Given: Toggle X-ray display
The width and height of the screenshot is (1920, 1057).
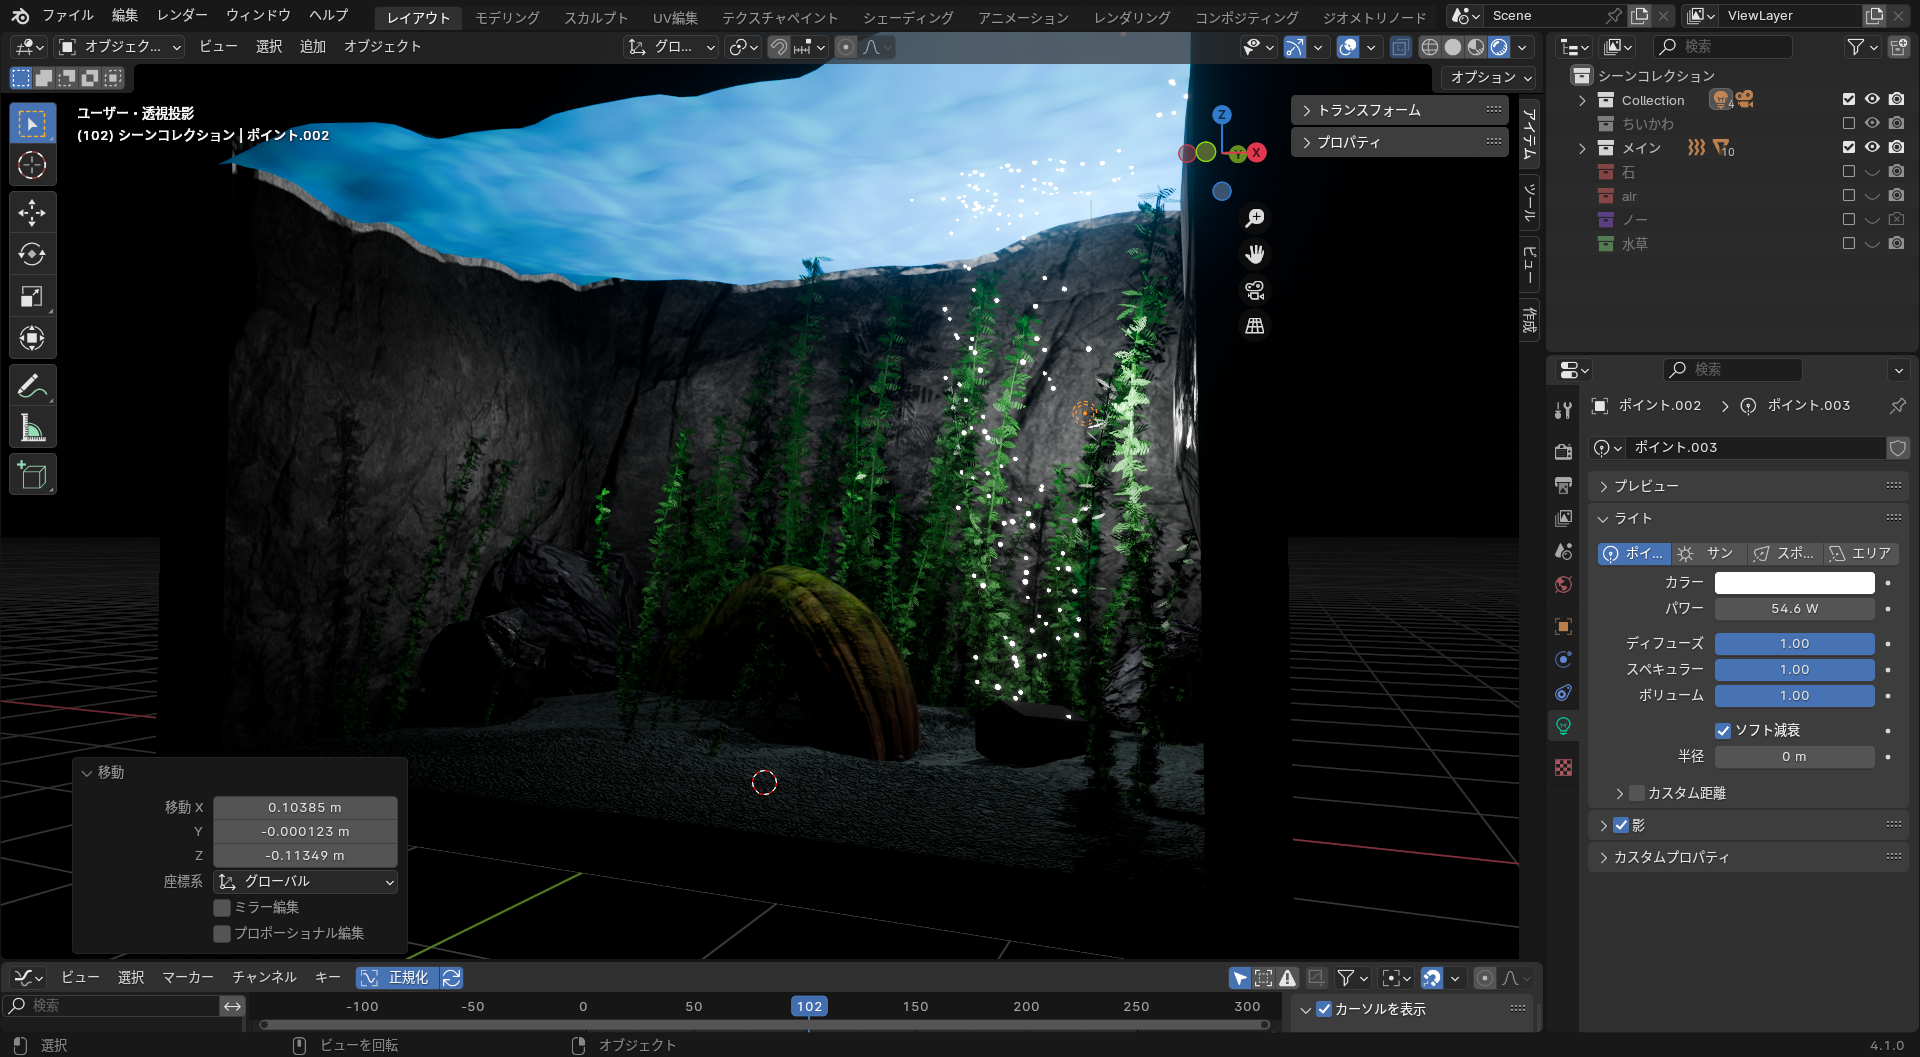Looking at the screenshot, I should 1401,47.
